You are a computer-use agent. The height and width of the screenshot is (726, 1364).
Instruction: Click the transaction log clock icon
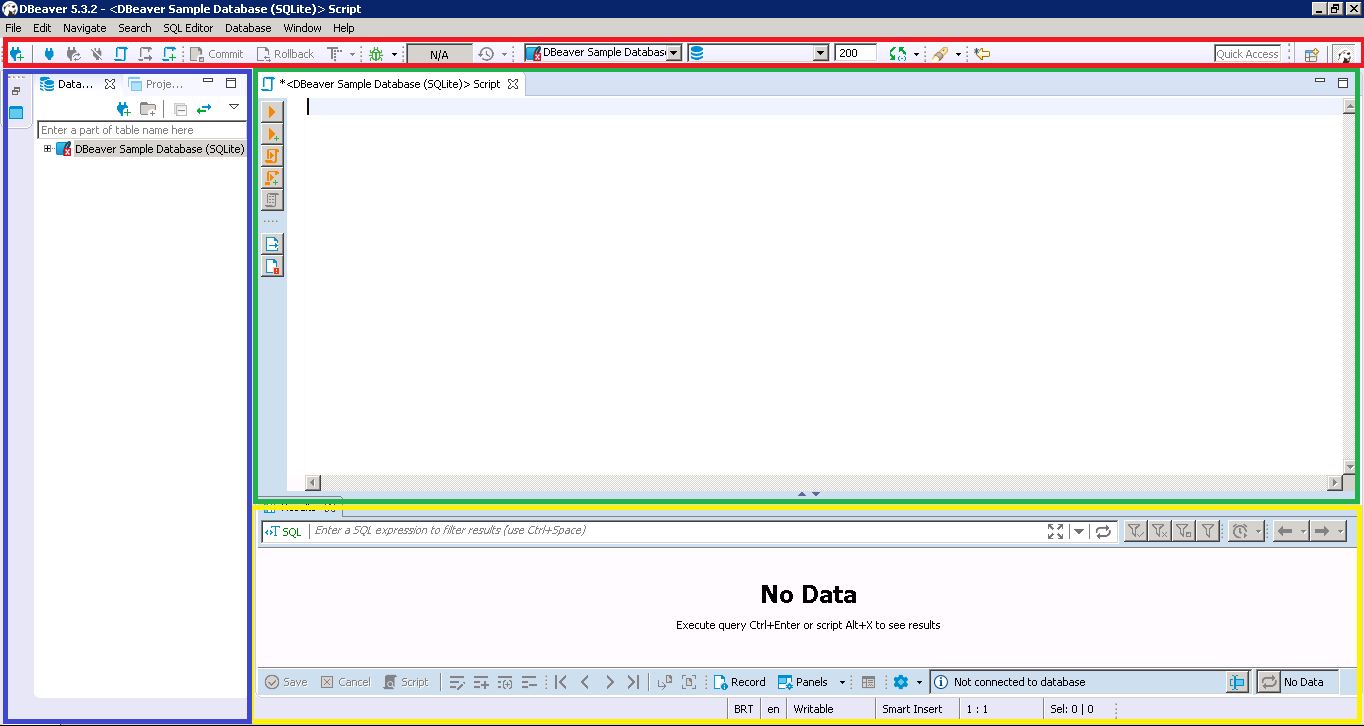tap(486, 54)
